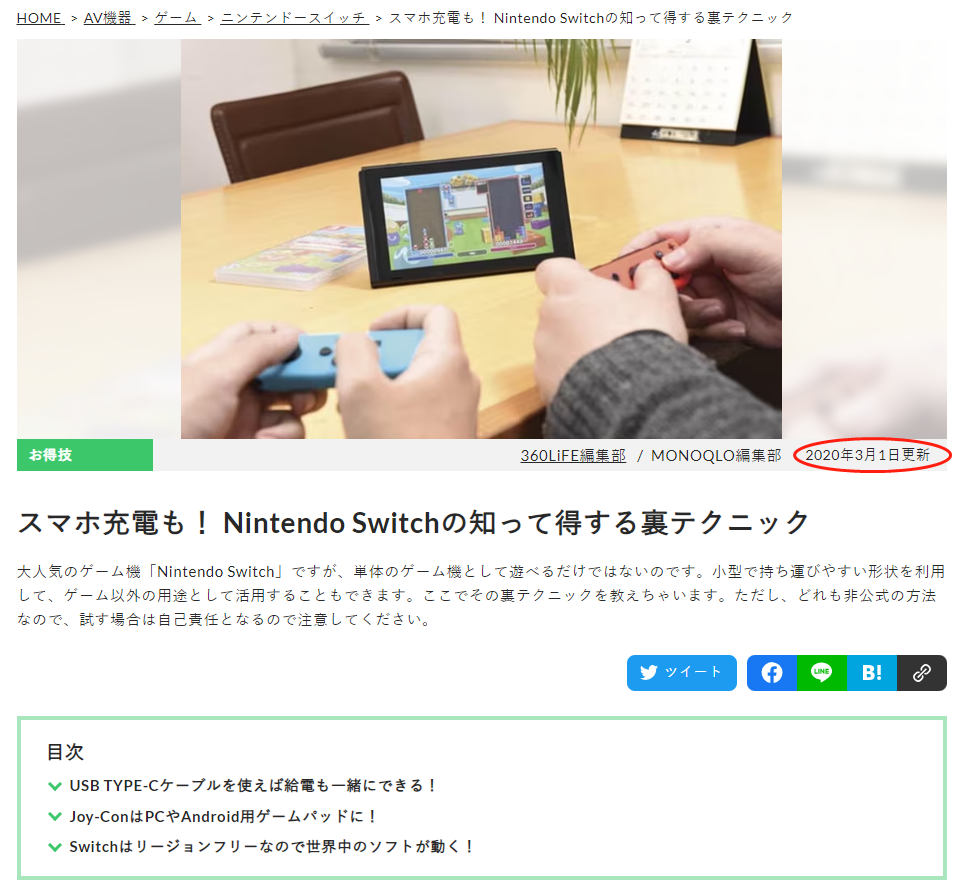Click MONOQLO編集部 author text

716,456
